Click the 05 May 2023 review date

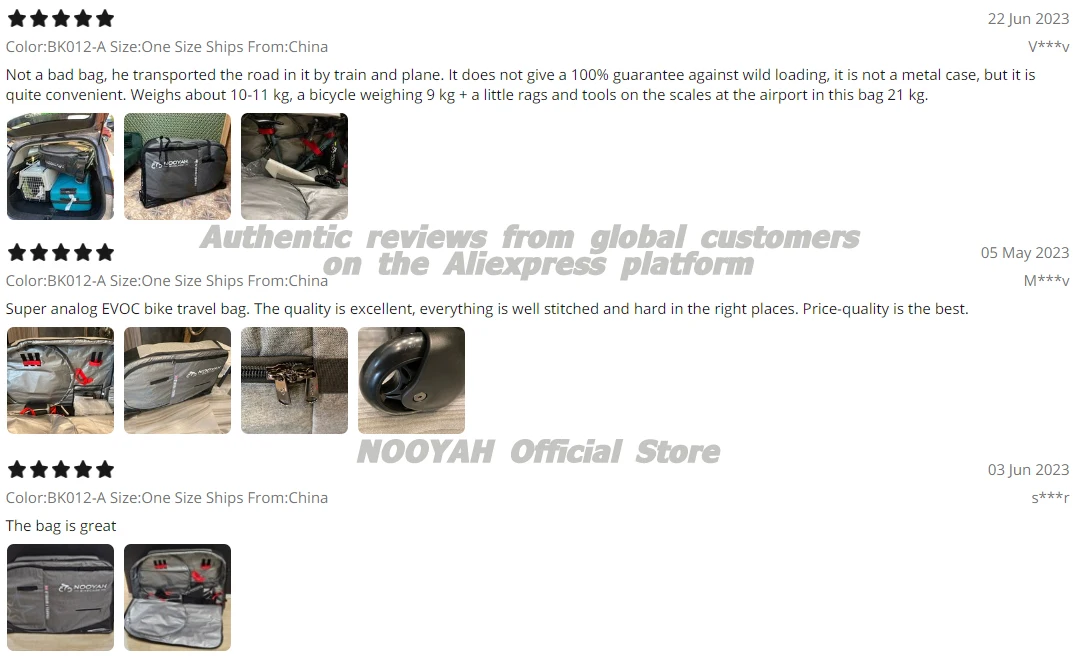coord(1025,253)
